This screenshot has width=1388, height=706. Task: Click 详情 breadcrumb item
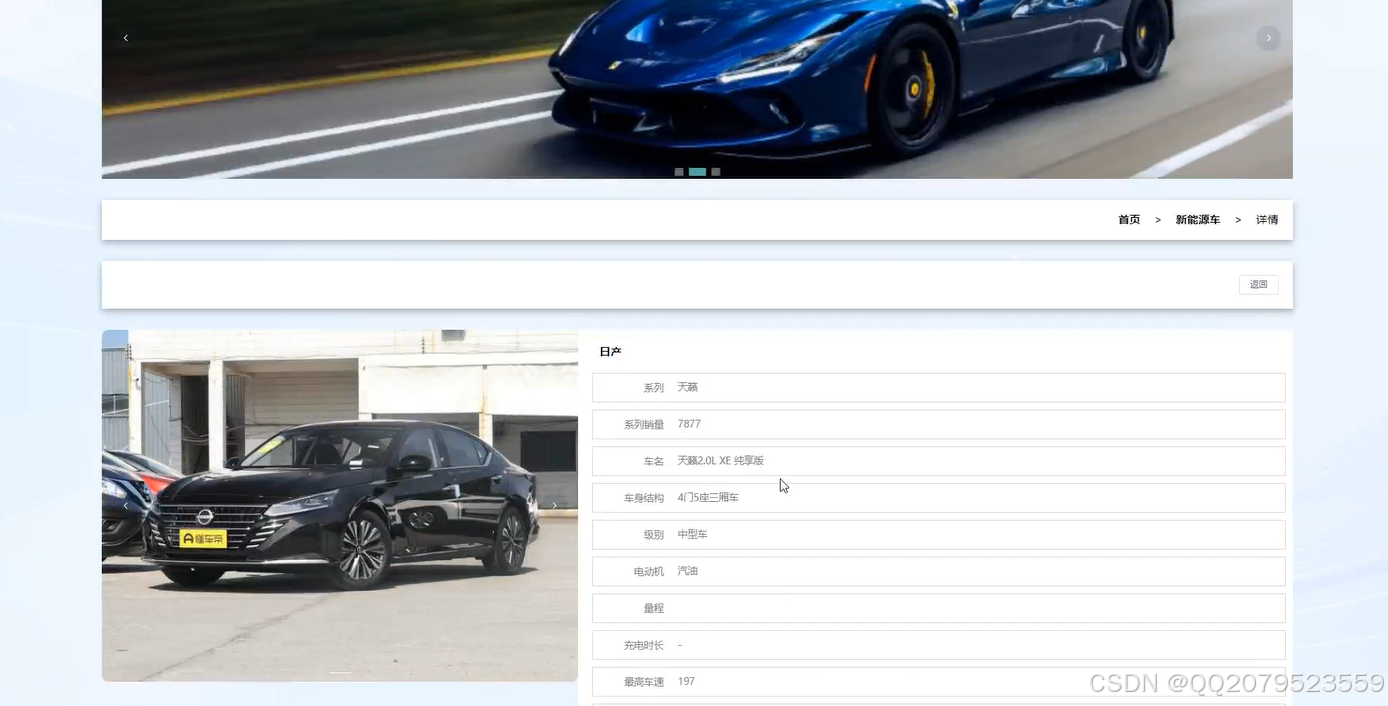1267,220
